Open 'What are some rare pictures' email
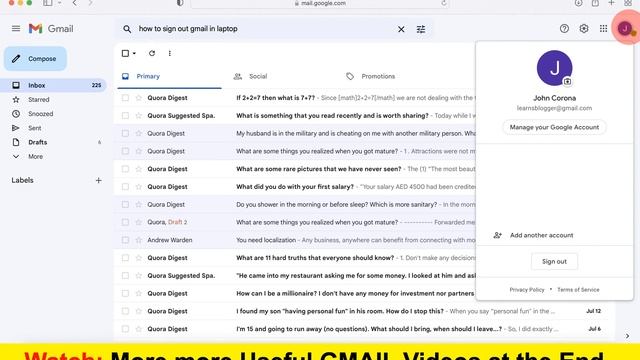 (x=319, y=169)
